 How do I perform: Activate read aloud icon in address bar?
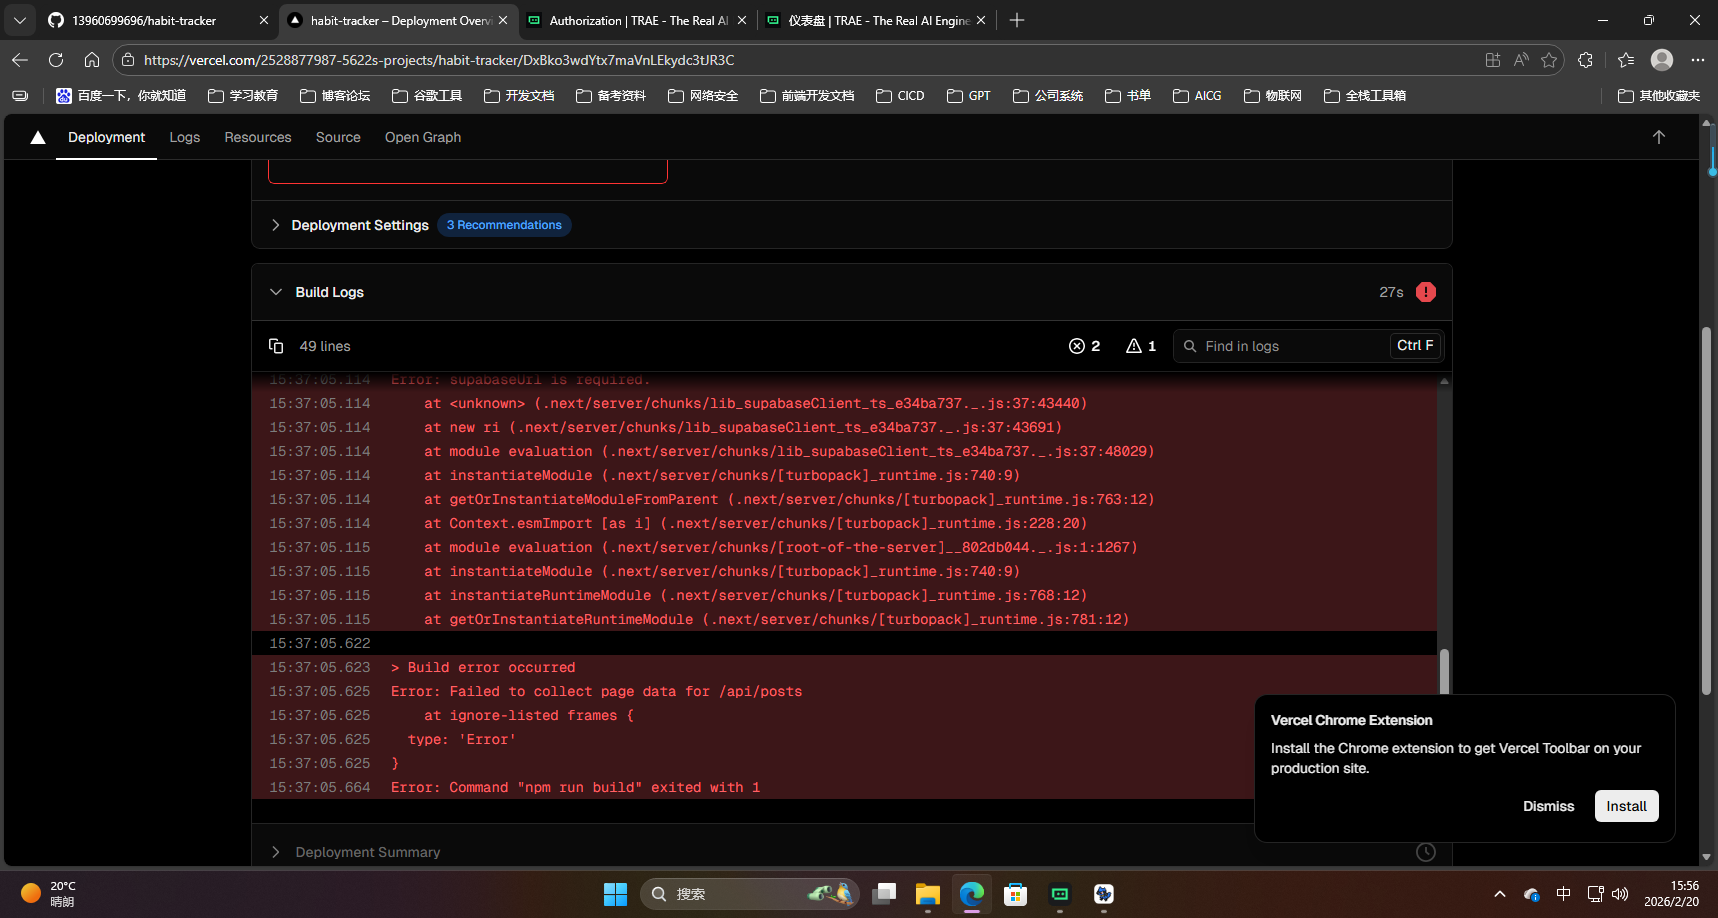(1521, 60)
